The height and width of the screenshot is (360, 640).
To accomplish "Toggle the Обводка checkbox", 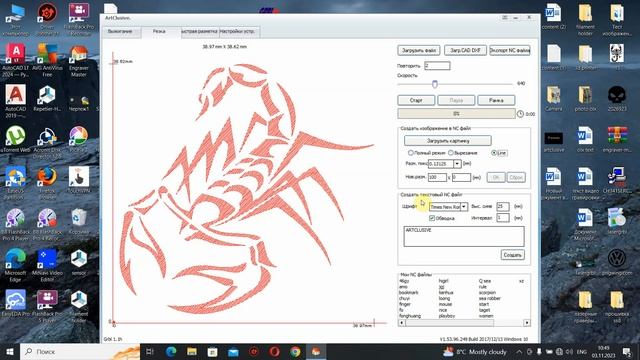I will 432,218.
